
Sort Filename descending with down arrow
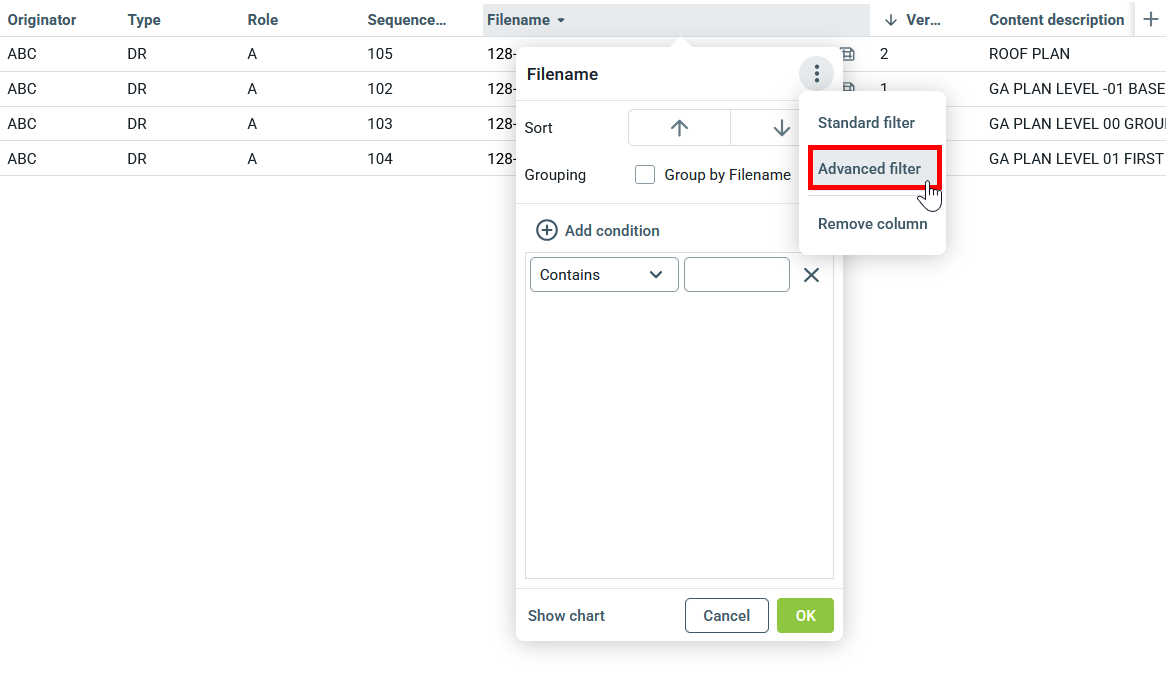[x=781, y=128]
